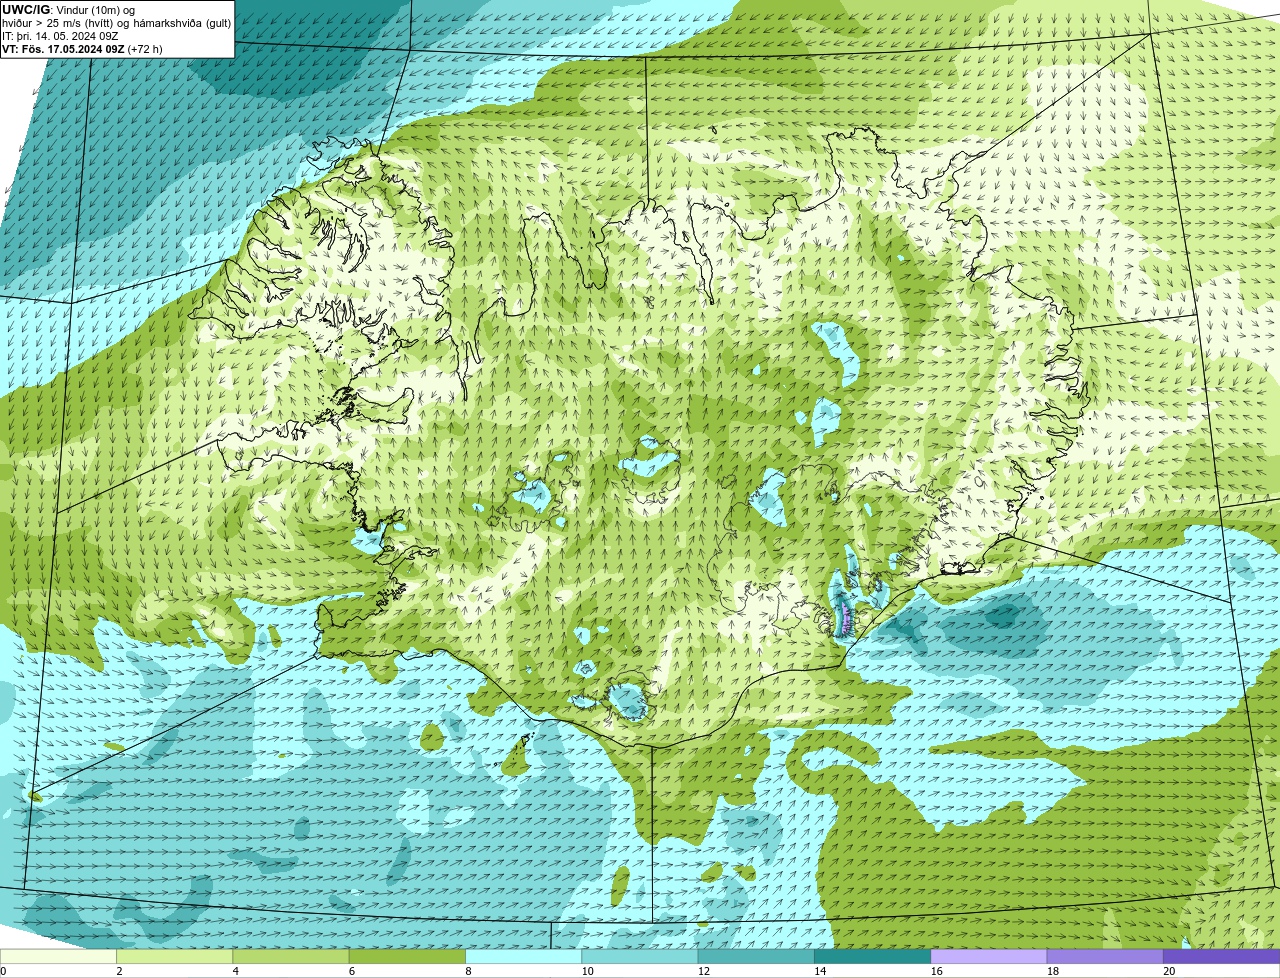Click the green 4–6 m/s legend swatch
Viewport: 1280px width, 978px height.
tap(291, 956)
